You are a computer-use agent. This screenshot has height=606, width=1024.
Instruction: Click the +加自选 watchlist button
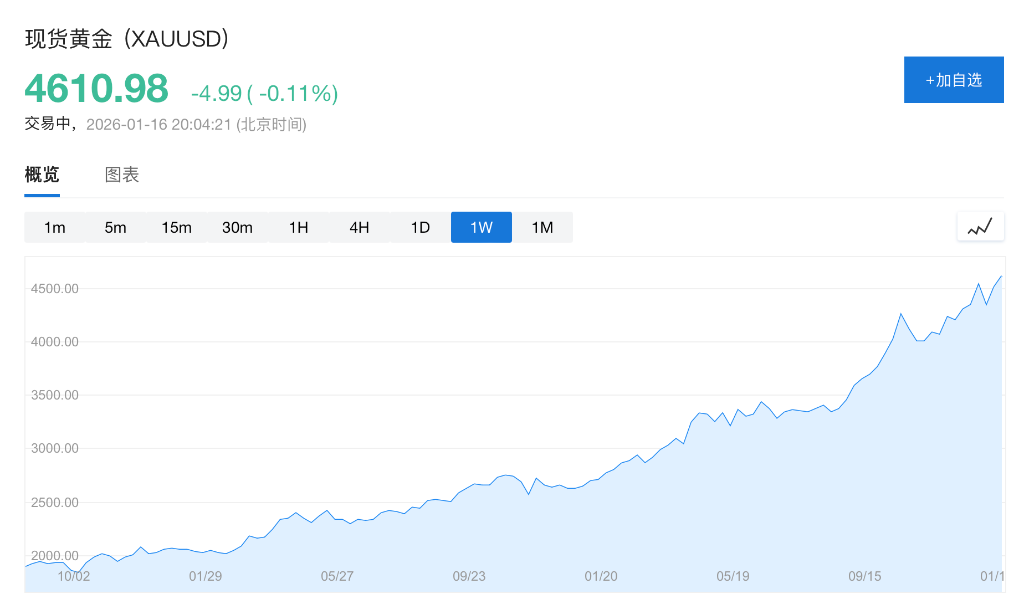[x=953, y=80]
